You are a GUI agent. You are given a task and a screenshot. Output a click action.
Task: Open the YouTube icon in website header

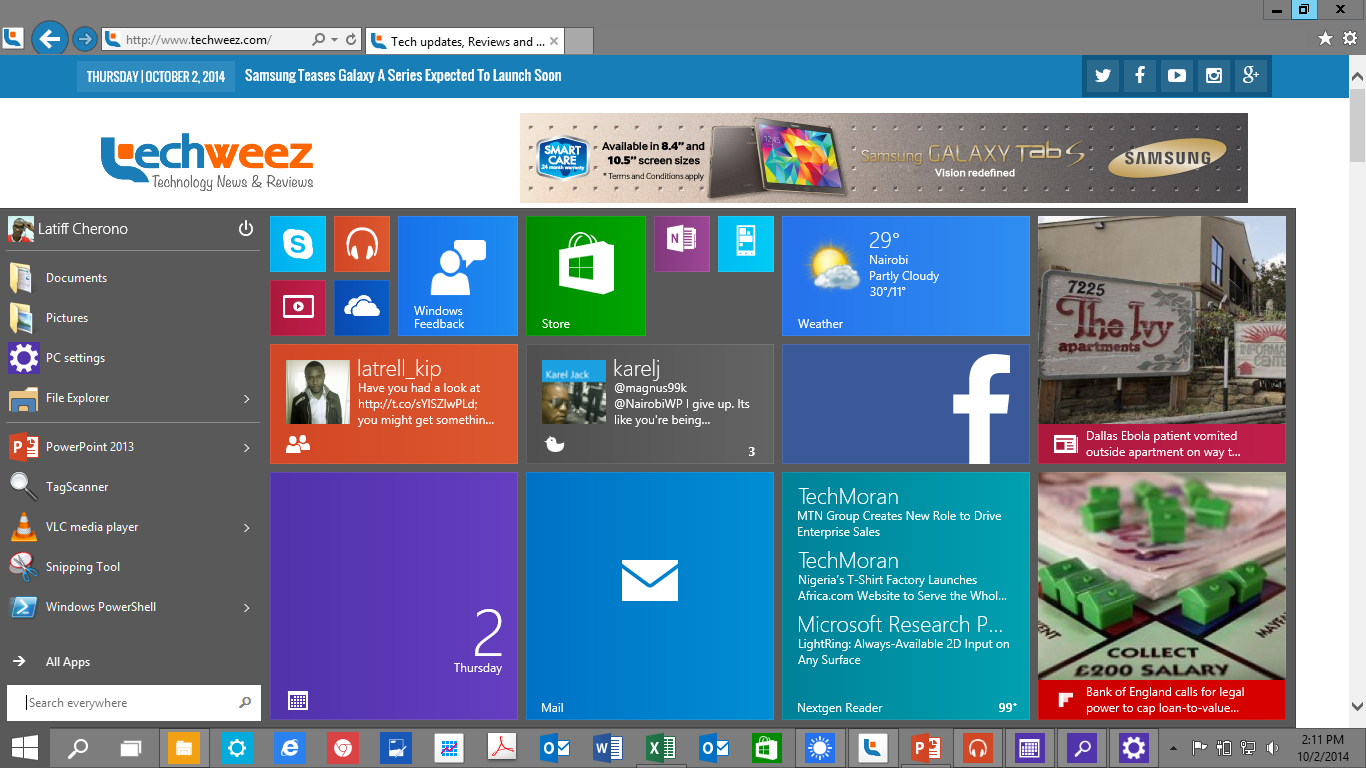1177,76
